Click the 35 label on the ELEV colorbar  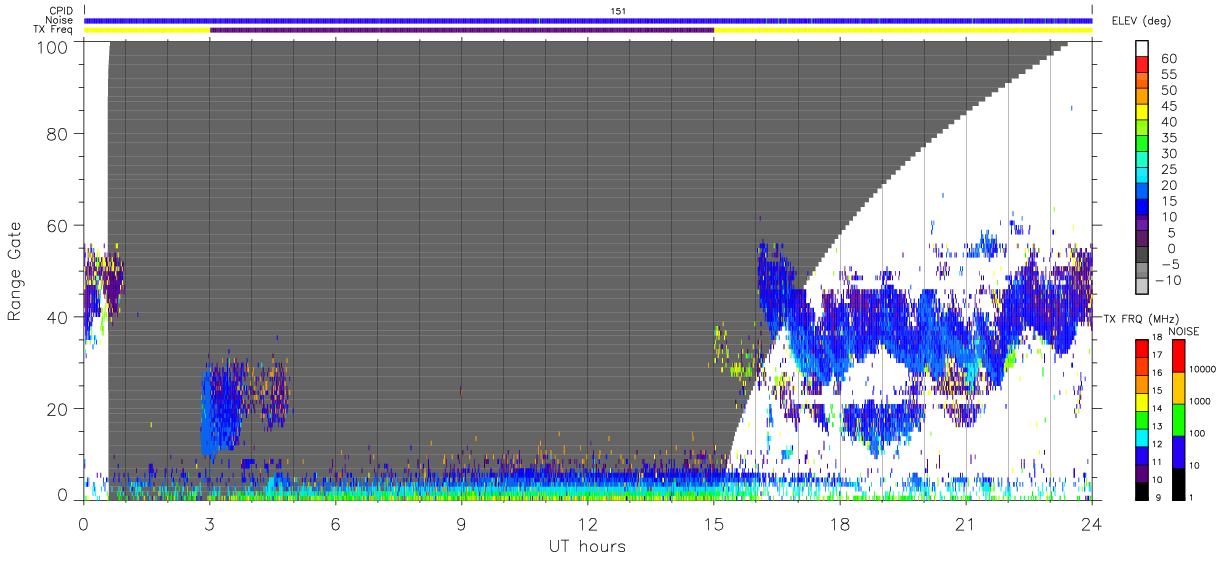(x=1168, y=138)
